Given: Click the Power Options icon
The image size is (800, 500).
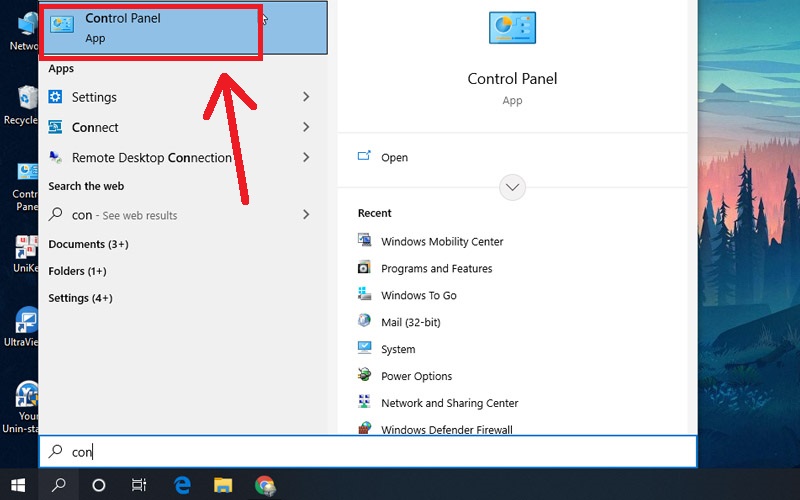Looking at the screenshot, I should 364,374.
